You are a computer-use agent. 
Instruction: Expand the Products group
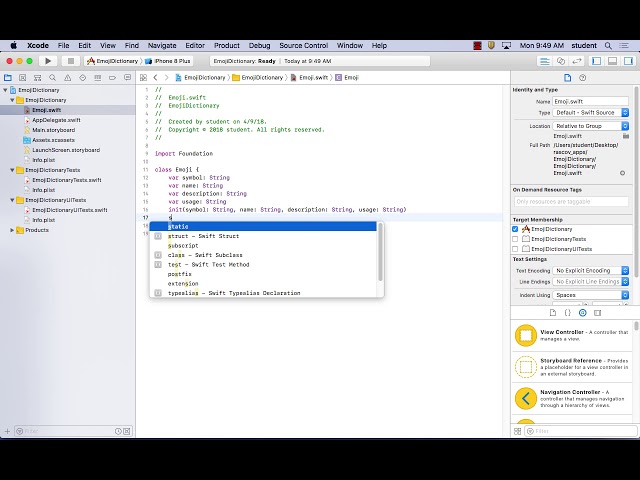[12, 230]
